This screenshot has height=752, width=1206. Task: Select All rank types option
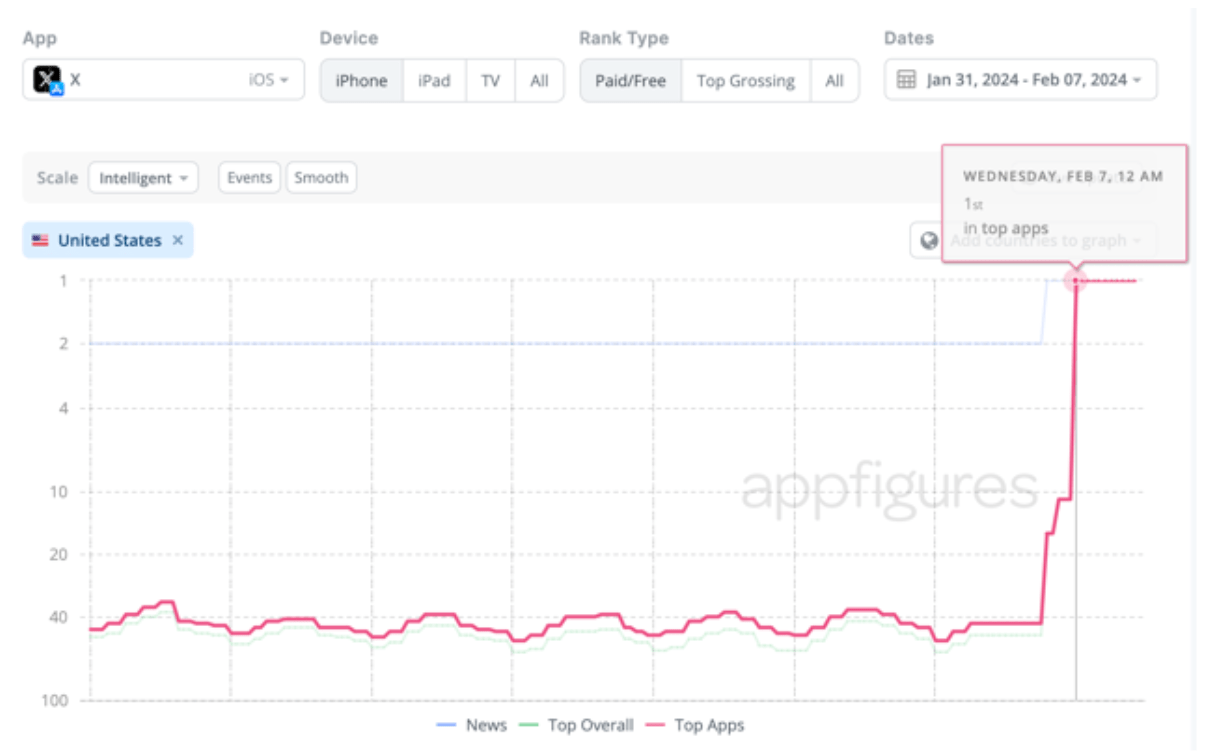pos(834,81)
